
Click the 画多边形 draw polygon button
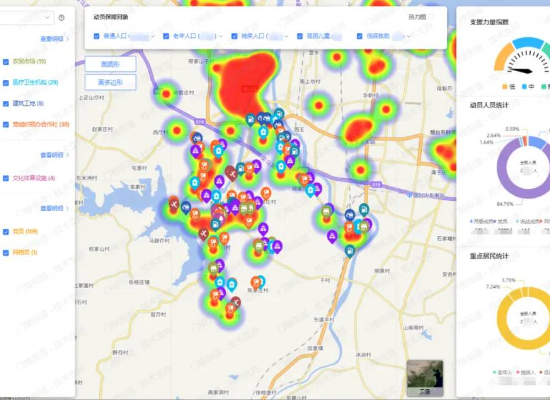(x=110, y=82)
